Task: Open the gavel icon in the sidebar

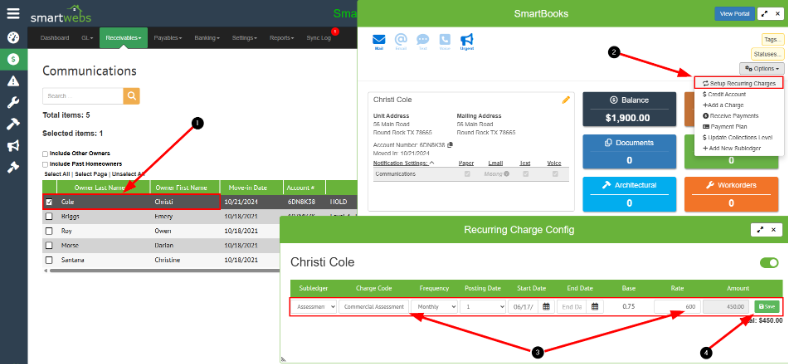Action: click(x=13, y=167)
